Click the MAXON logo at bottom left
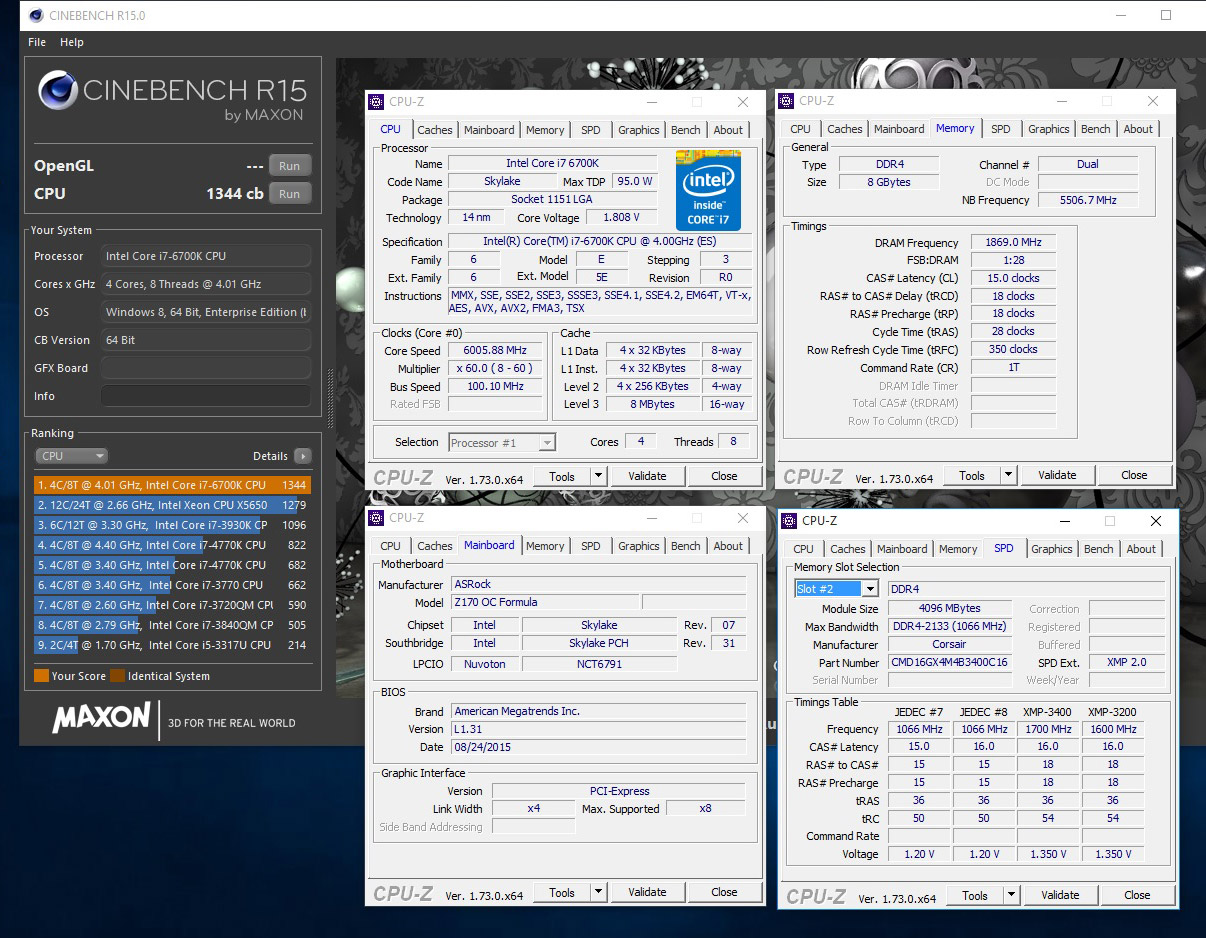This screenshot has width=1206, height=938. click(101, 718)
